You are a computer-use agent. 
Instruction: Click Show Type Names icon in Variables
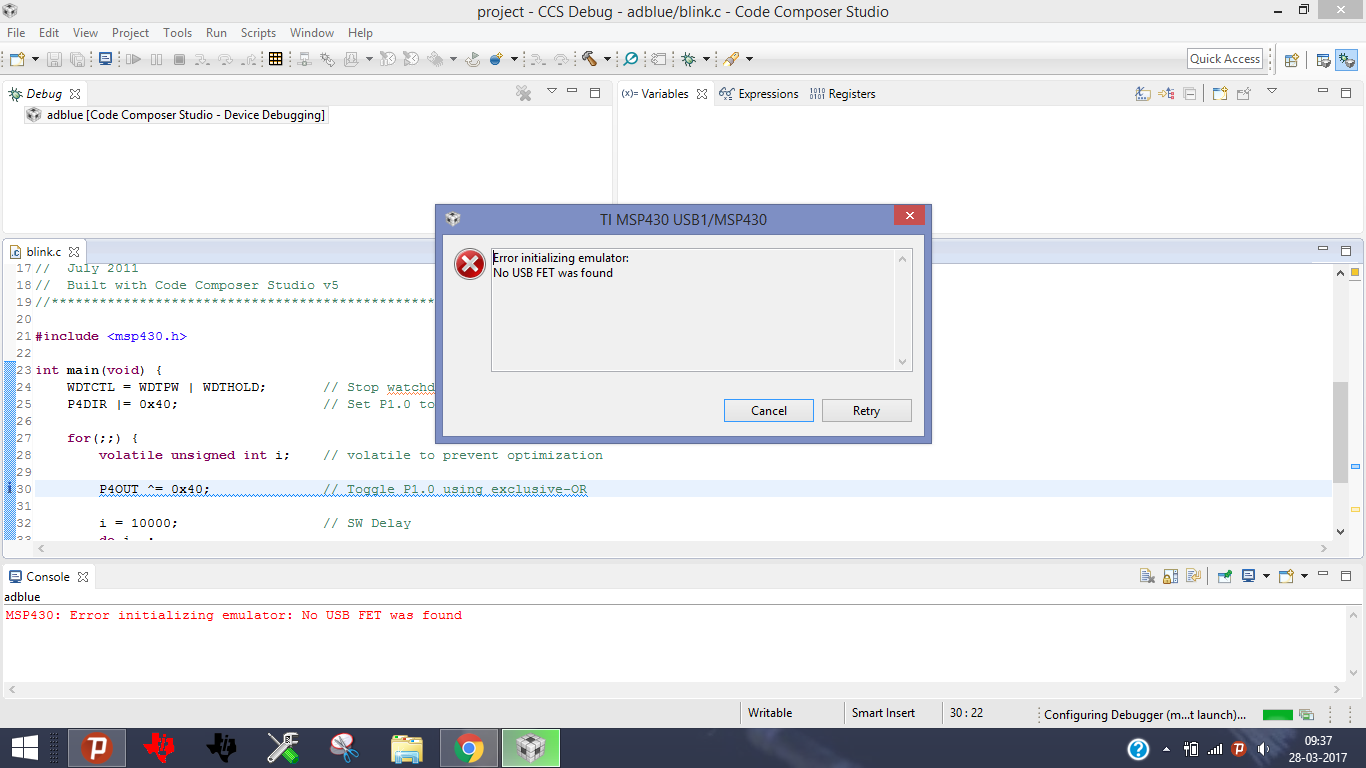pyautogui.click(x=1143, y=93)
